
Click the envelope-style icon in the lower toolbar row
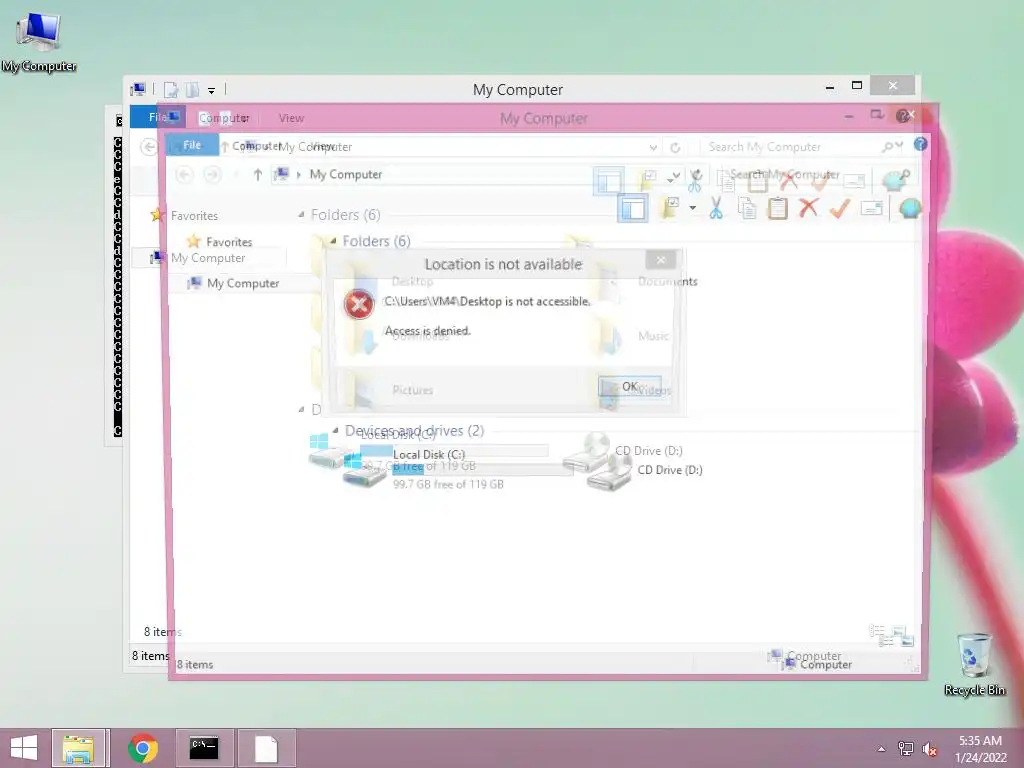[871, 208]
